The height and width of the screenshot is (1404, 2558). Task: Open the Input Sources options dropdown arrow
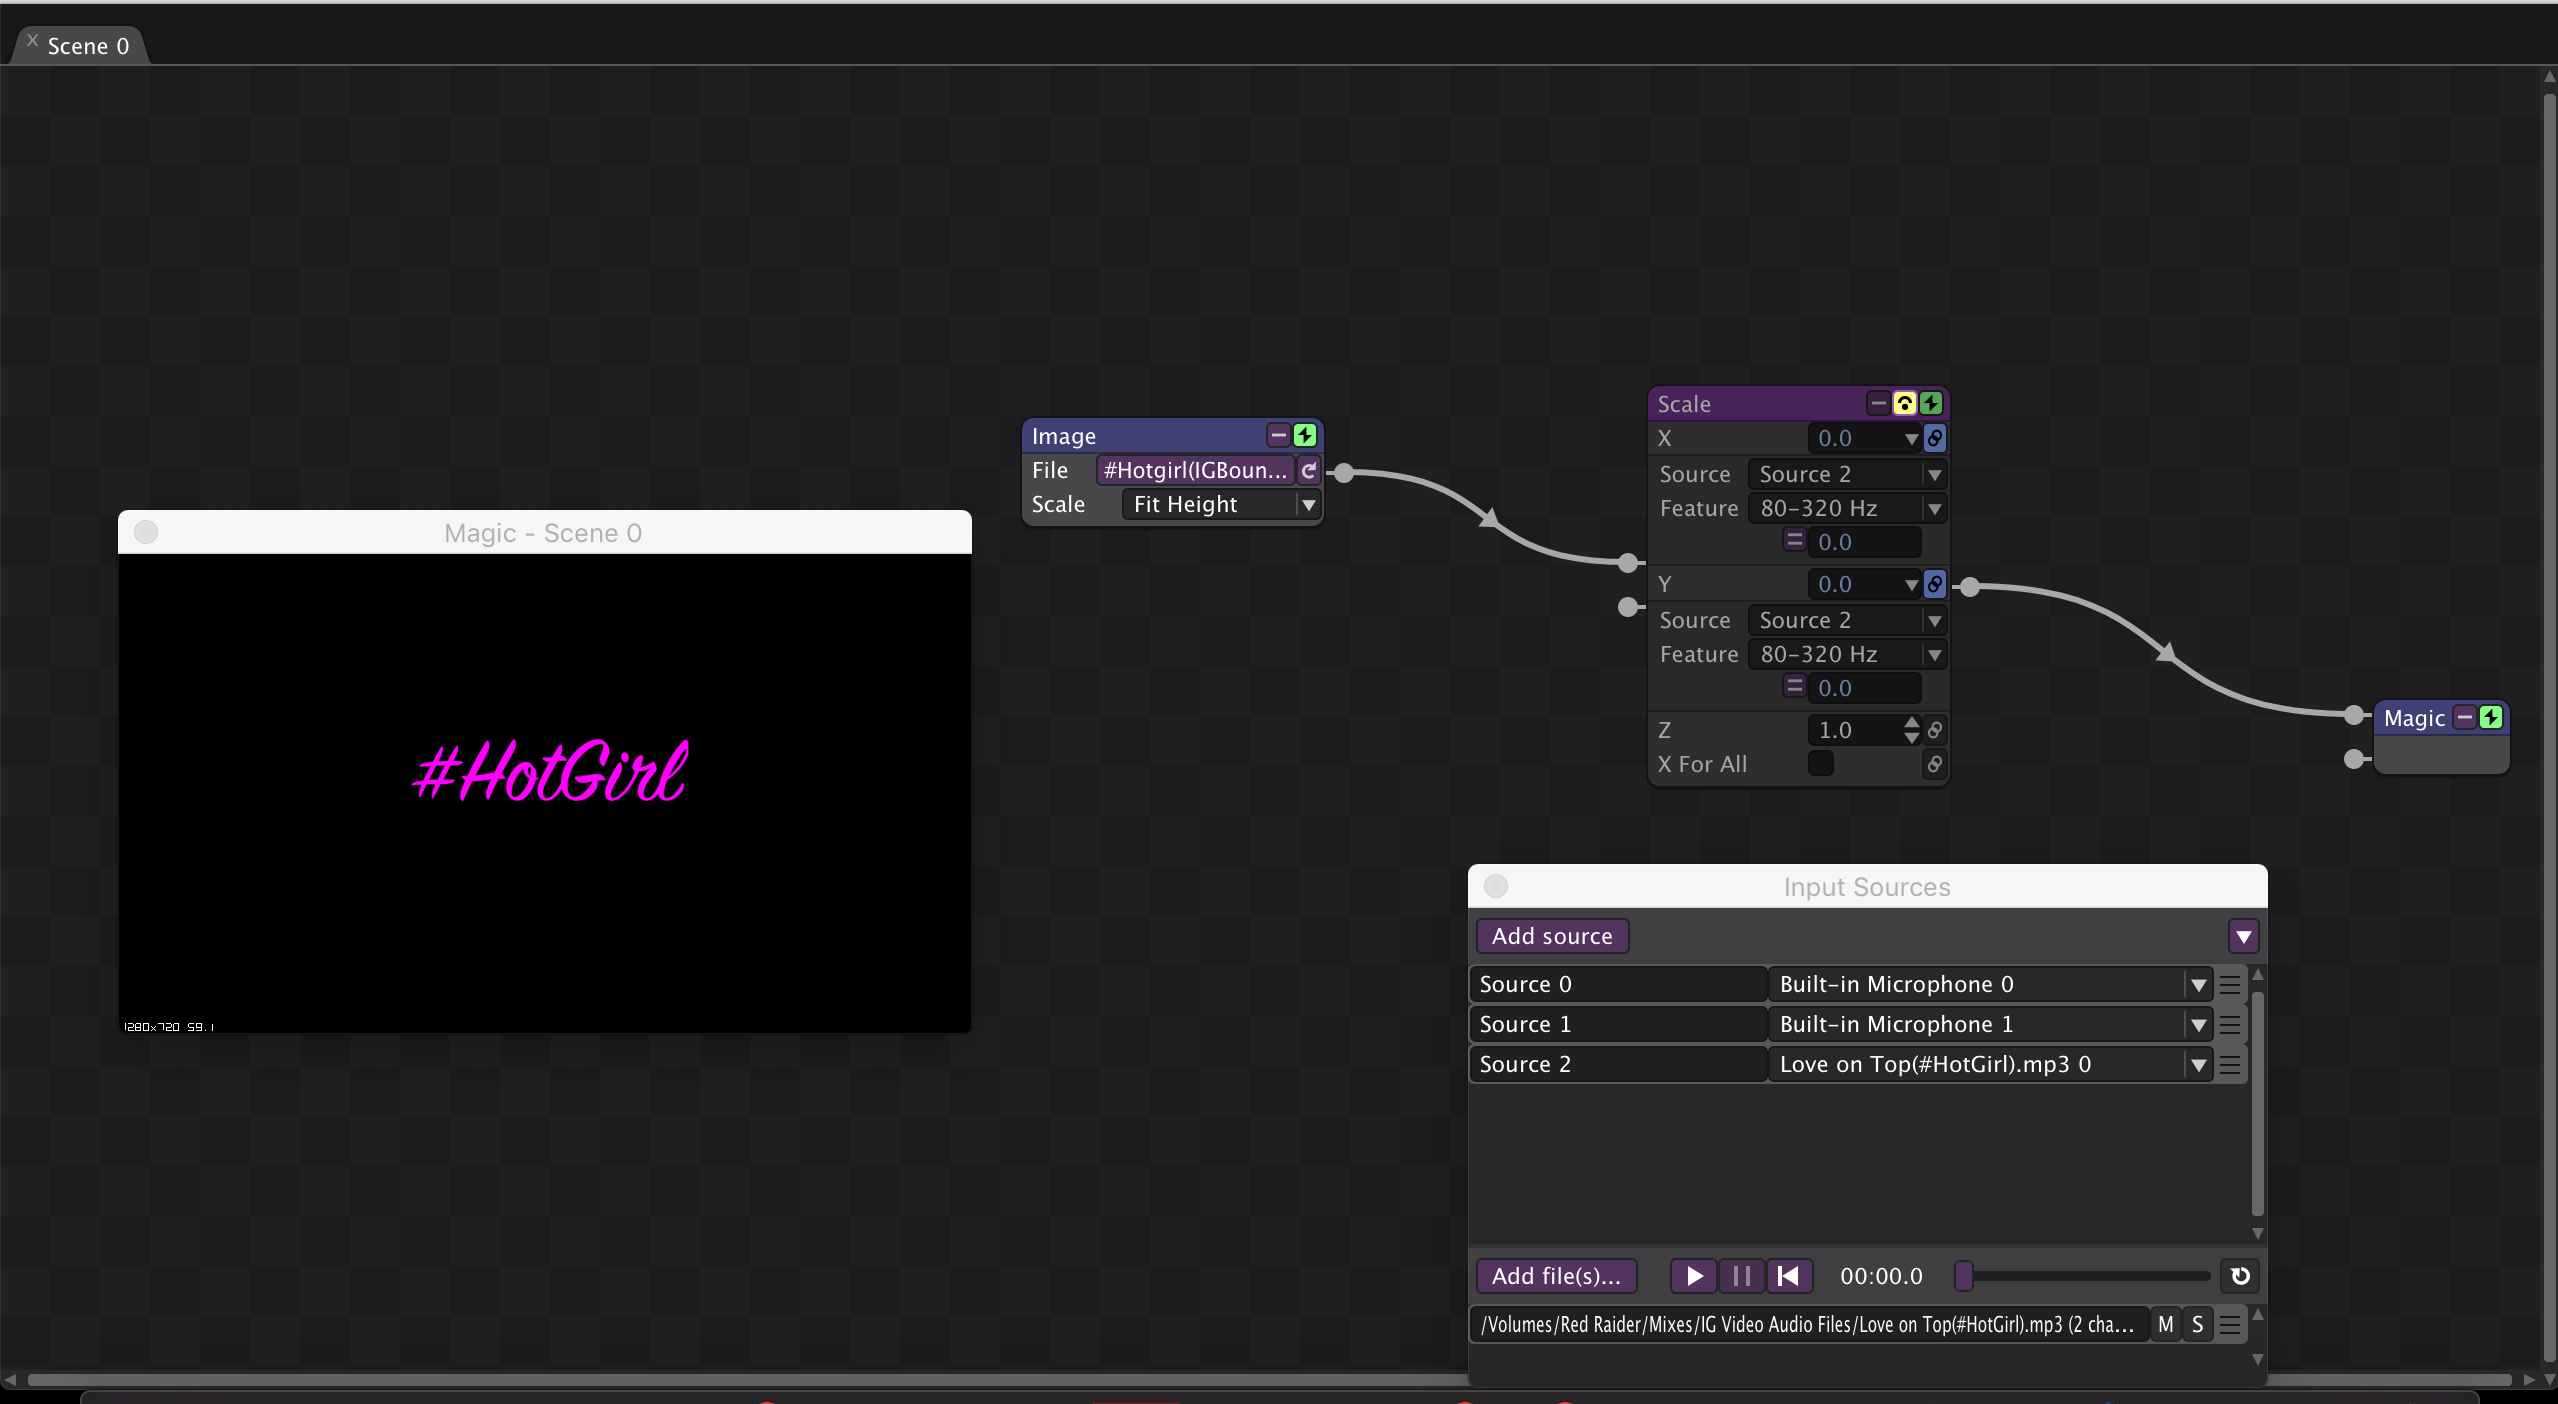(2243, 937)
